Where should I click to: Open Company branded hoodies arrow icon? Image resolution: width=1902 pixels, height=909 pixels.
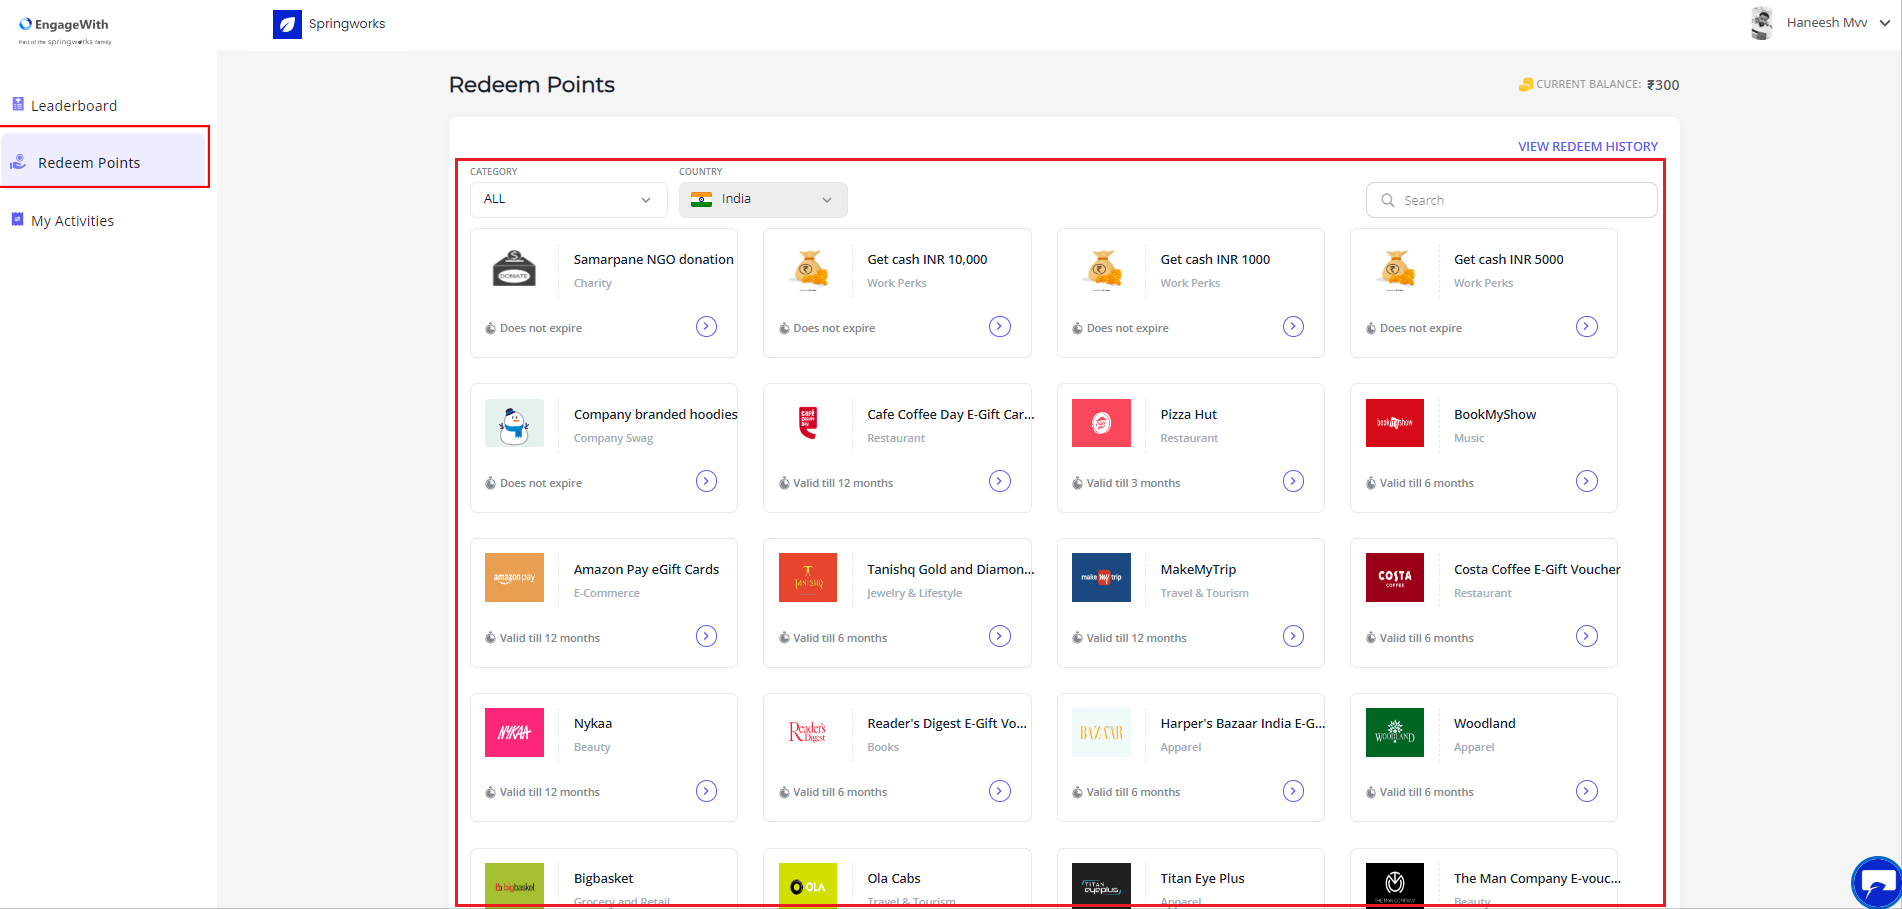point(706,481)
